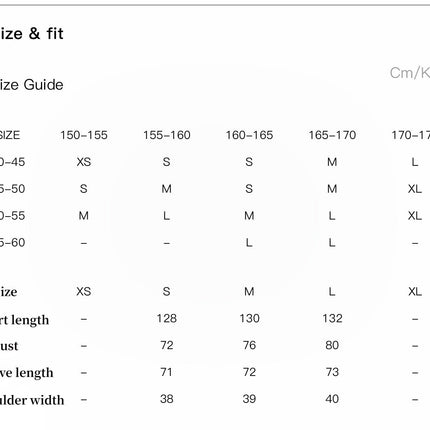Select the 150-155 height column header
Image resolution: width=430 pixels, height=430 pixels.
(84, 135)
